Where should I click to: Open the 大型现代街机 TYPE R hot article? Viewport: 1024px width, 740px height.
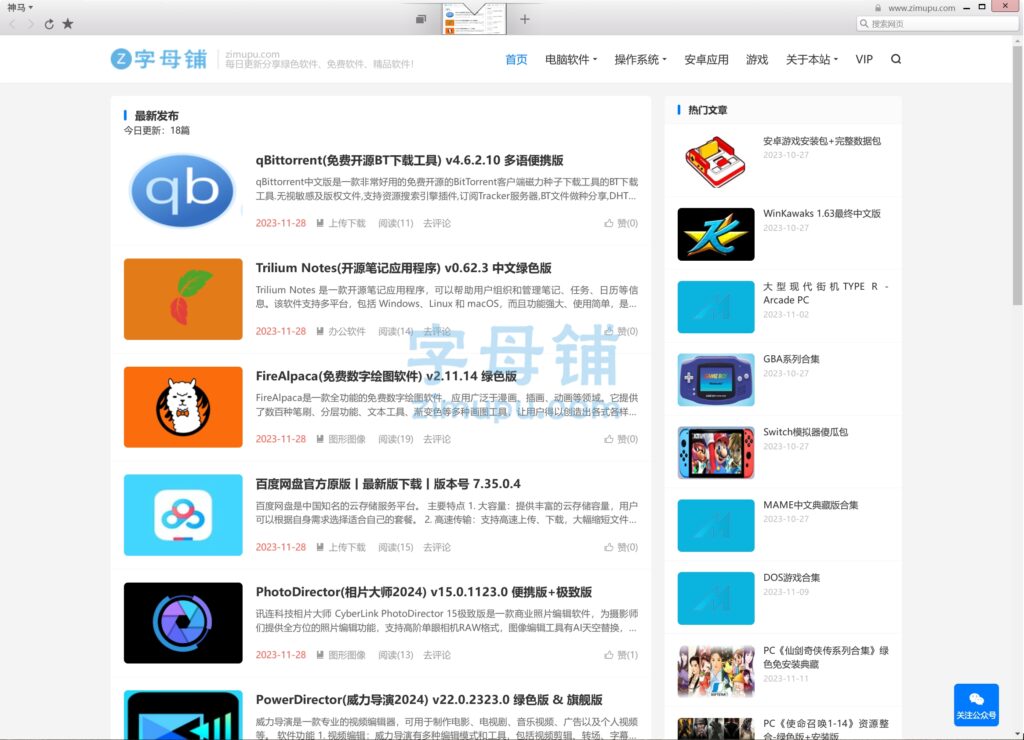(x=825, y=293)
